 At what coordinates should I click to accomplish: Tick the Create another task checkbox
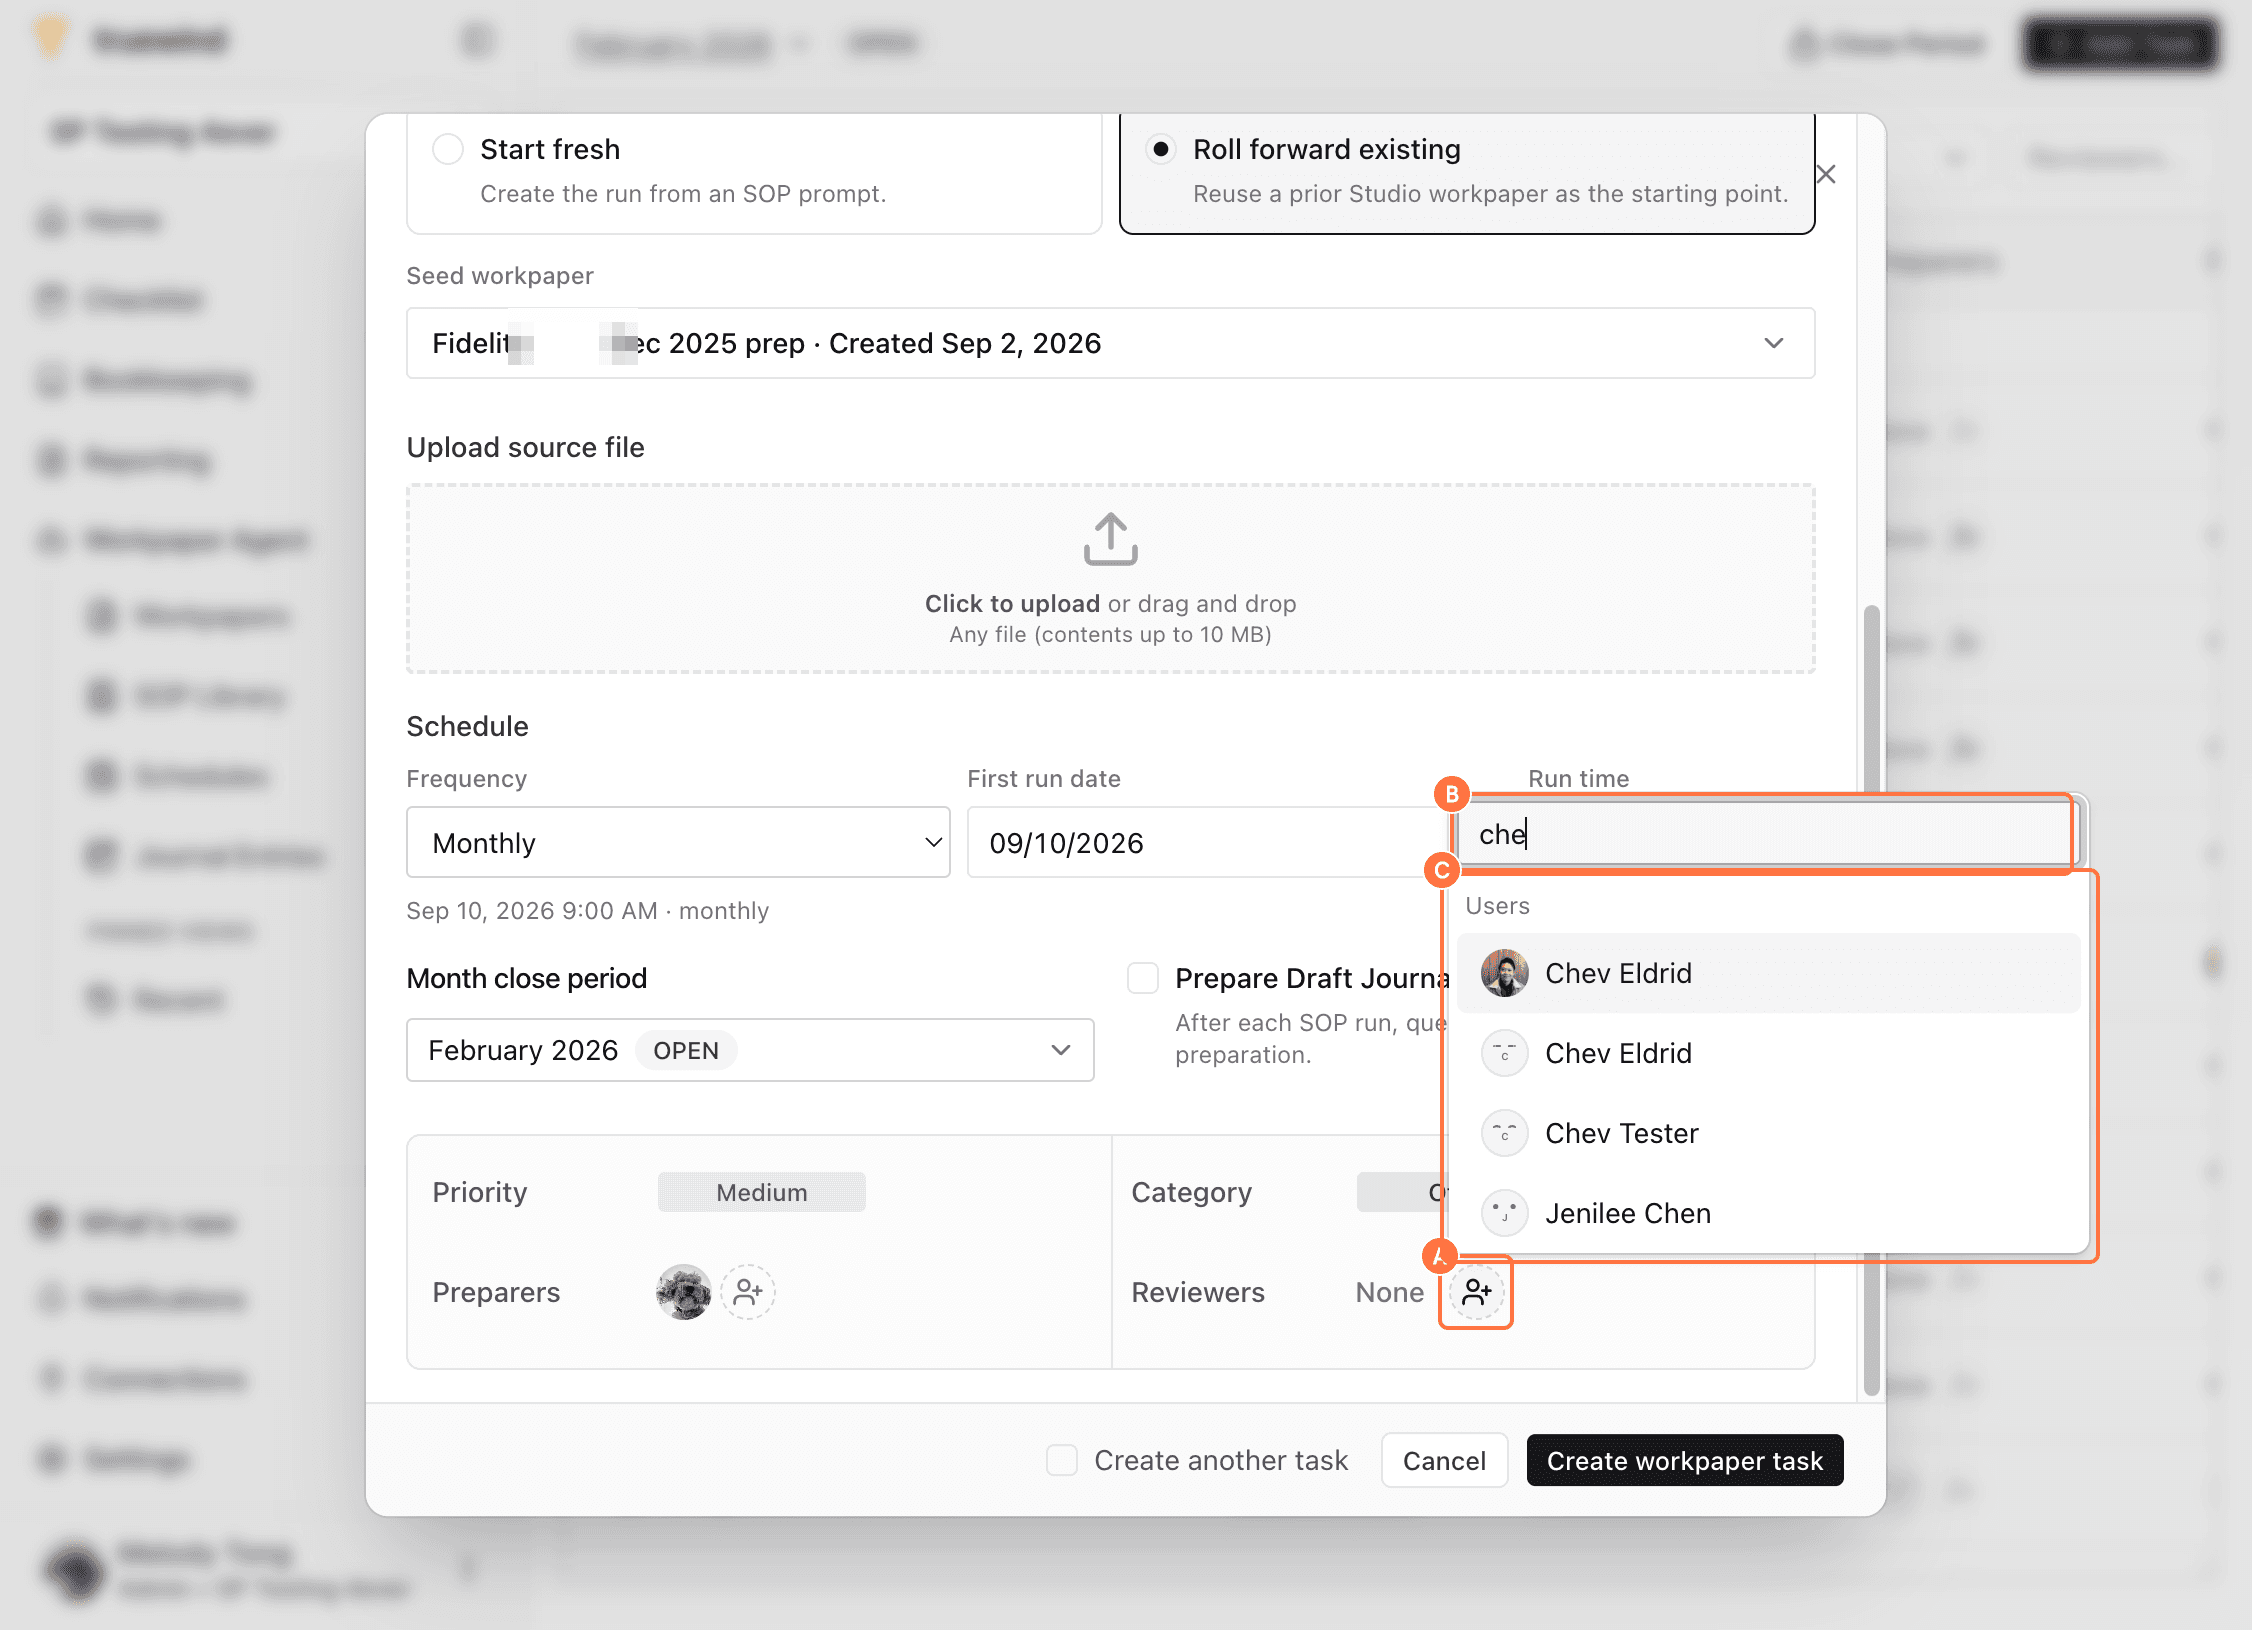point(1062,1460)
